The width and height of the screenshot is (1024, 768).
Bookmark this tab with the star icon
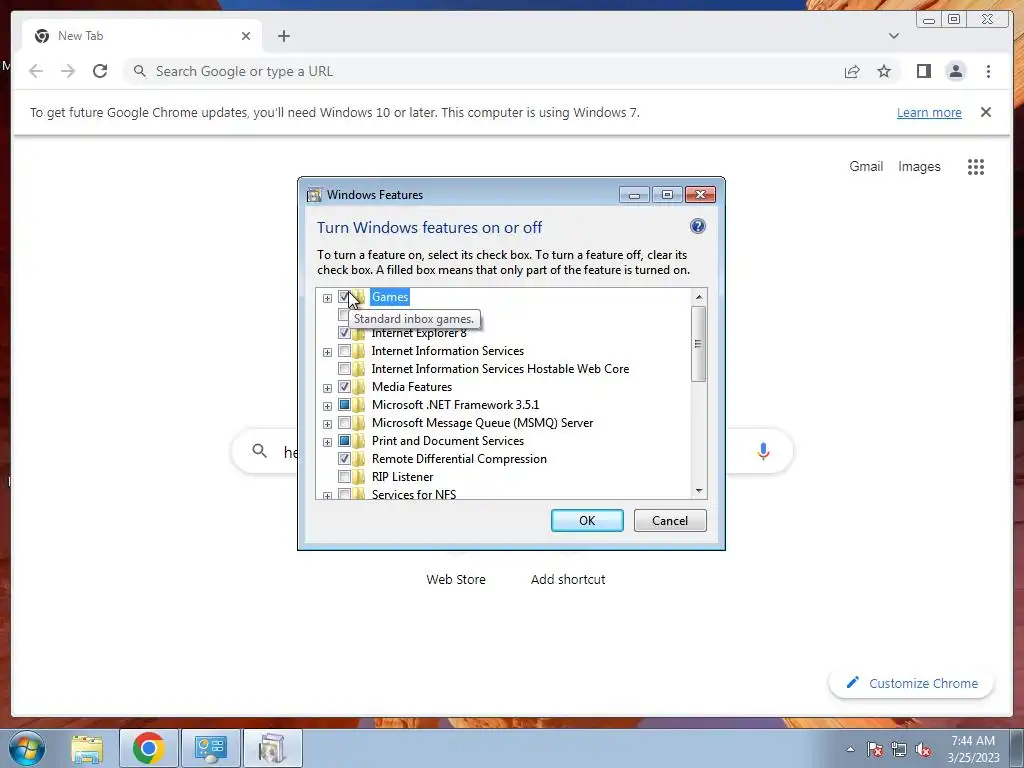coord(884,71)
